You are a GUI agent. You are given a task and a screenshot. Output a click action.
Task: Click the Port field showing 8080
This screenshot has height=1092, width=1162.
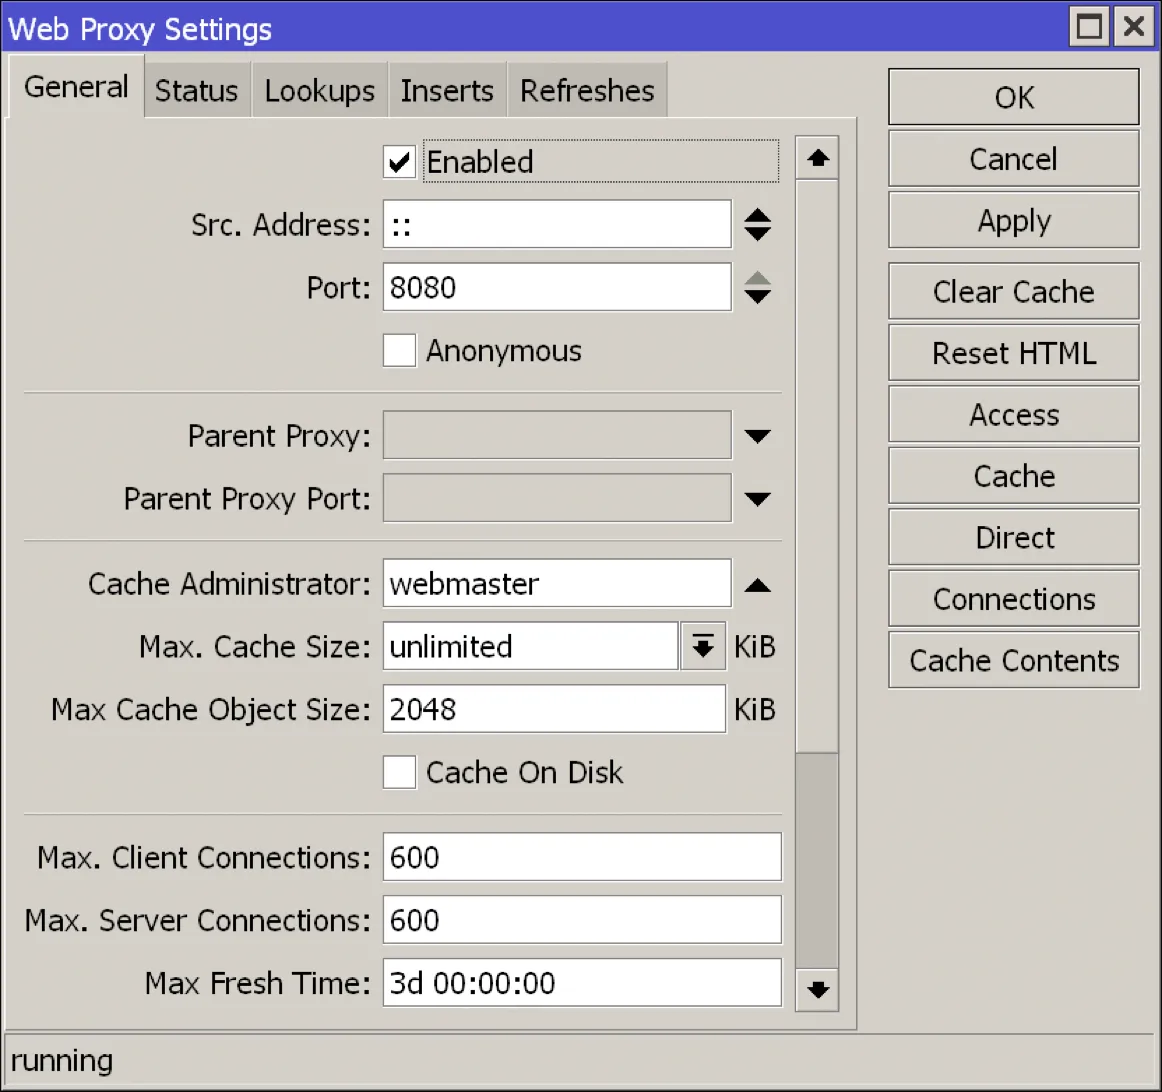pos(557,287)
